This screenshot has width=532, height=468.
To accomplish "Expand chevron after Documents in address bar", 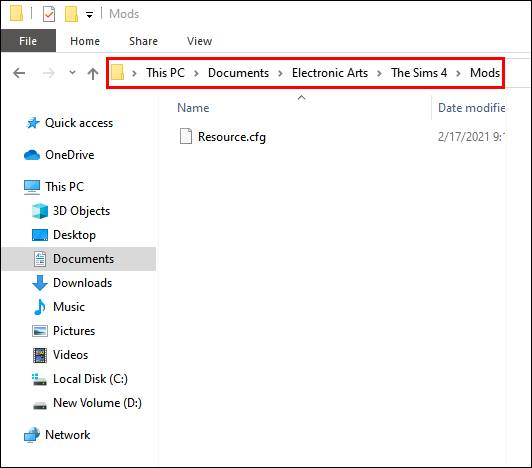I will (280, 73).
